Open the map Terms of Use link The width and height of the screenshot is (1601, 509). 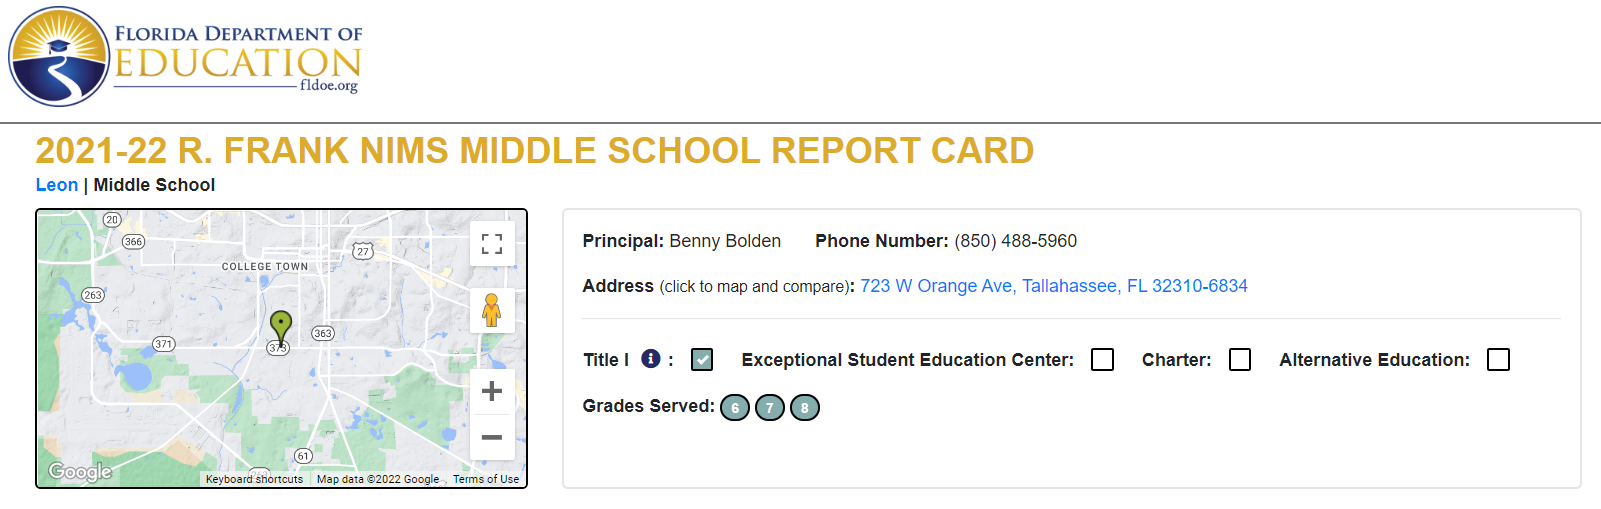tap(486, 479)
